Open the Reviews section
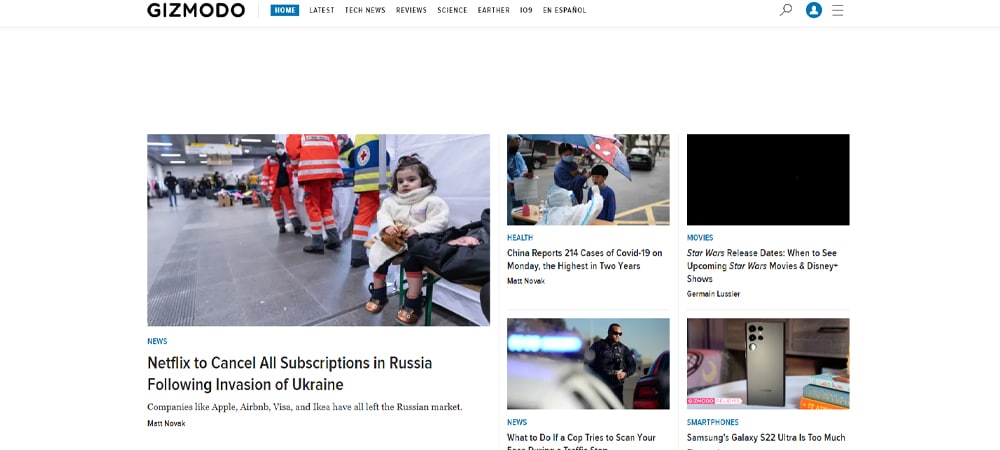1000x450 pixels. [411, 10]
